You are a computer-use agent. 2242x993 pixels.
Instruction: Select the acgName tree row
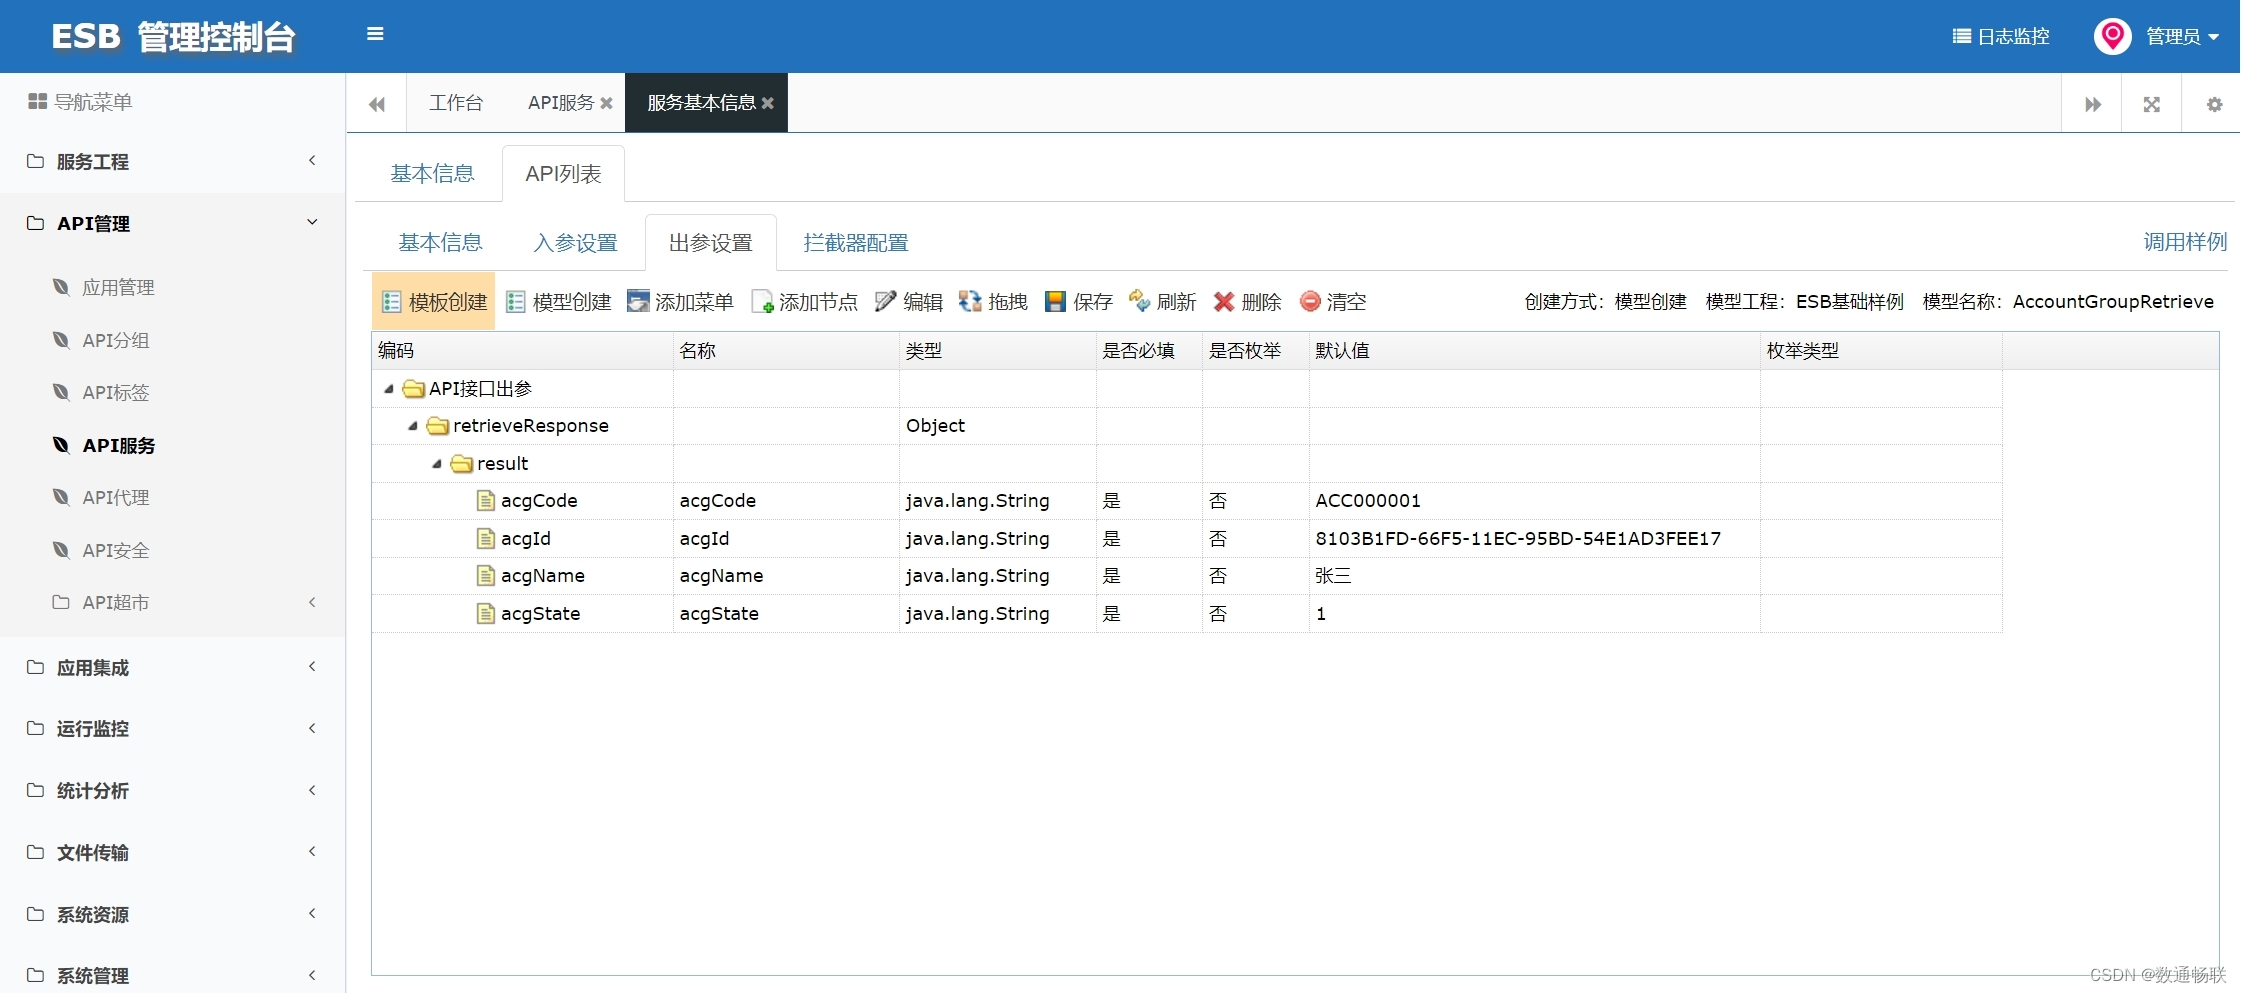point(1186,576)
